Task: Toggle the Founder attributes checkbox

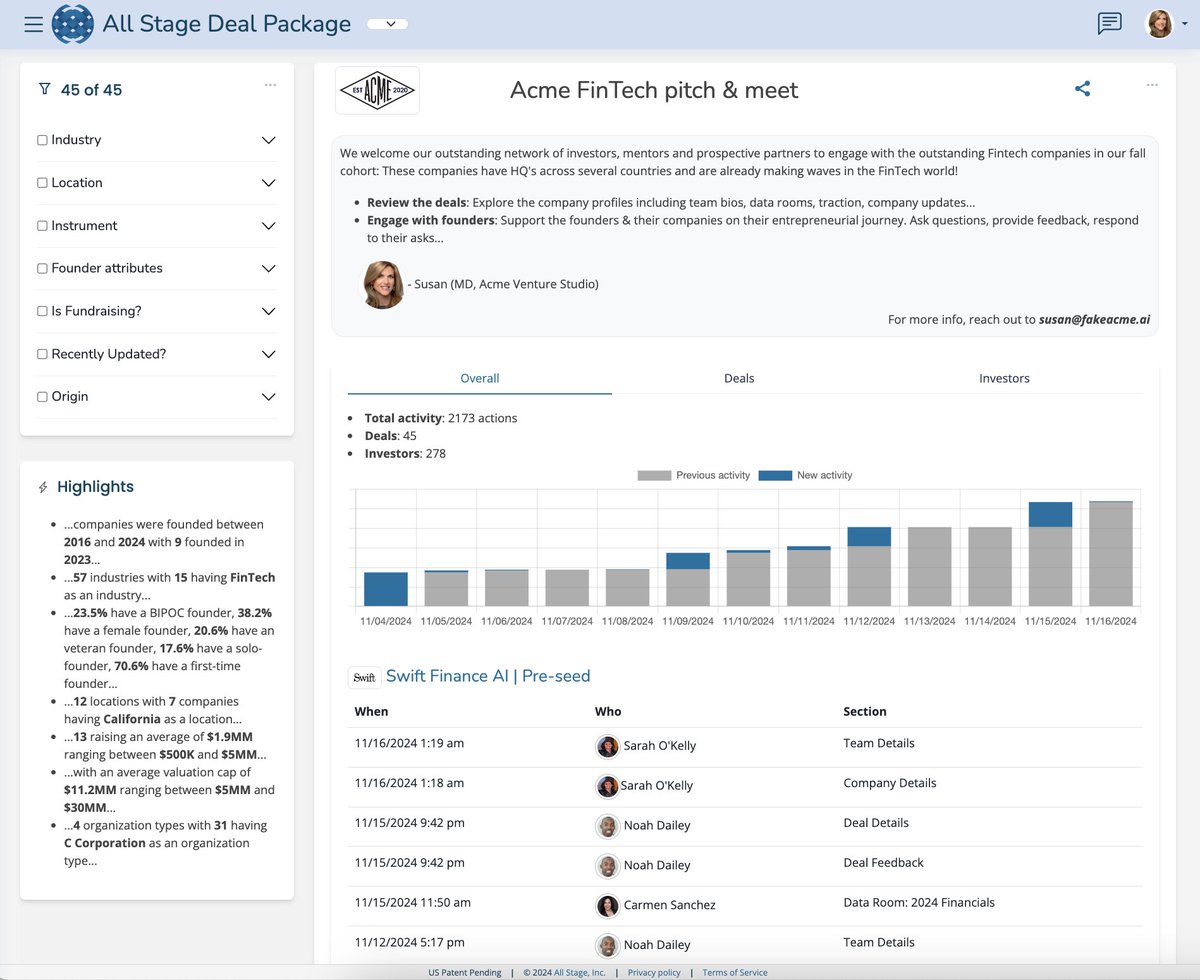Action: pos(43,268)
